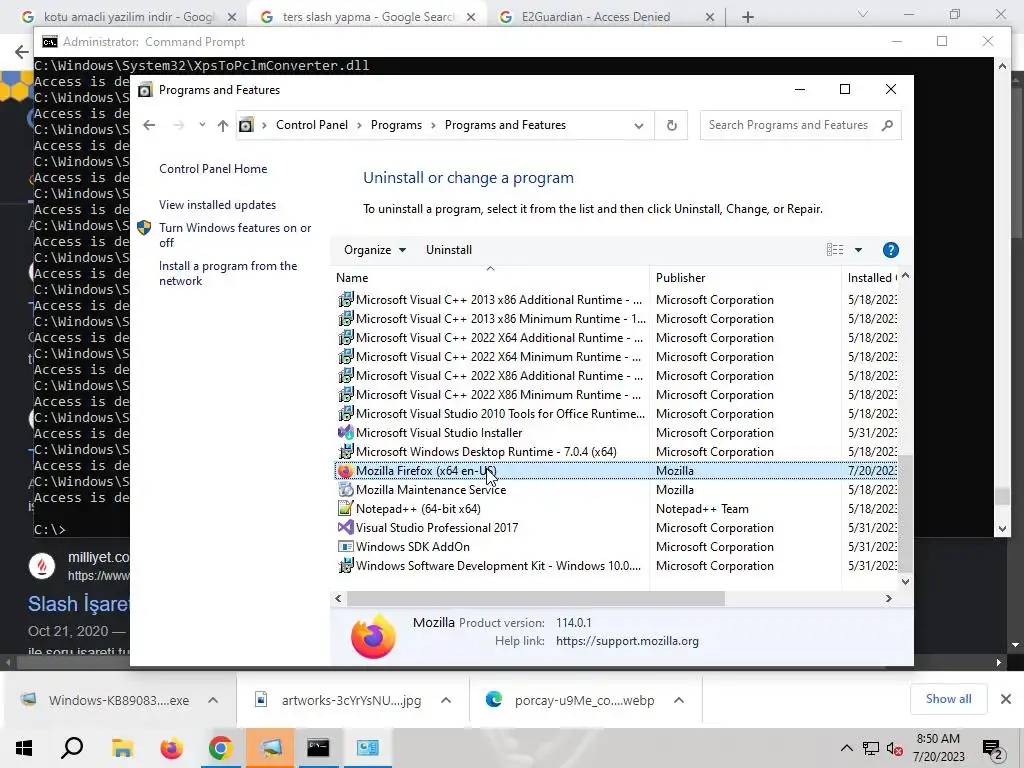Click the search magnifier in Programs and Features
The height and width of the screenshot is (768, 1024).
(887, 125)
